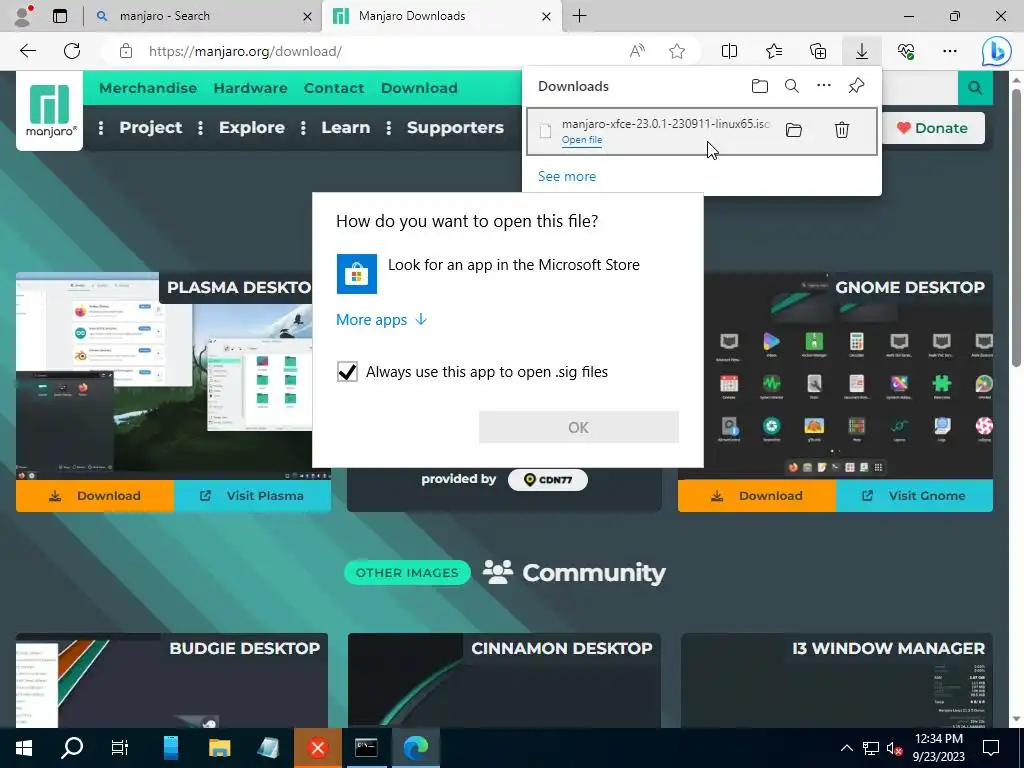The image size is (1024, 768).
Task: Click See more in Downloads panel
Action: pos(567,176)
